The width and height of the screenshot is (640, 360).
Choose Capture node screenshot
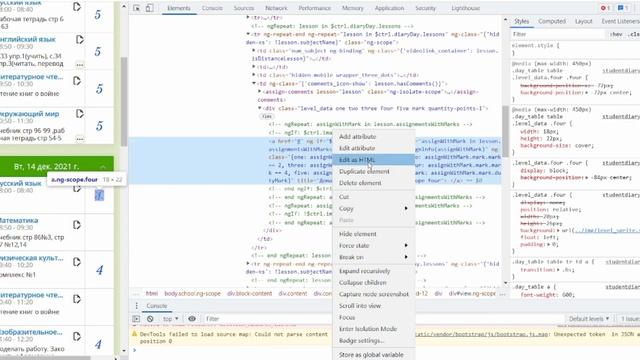tap(373, 294)
